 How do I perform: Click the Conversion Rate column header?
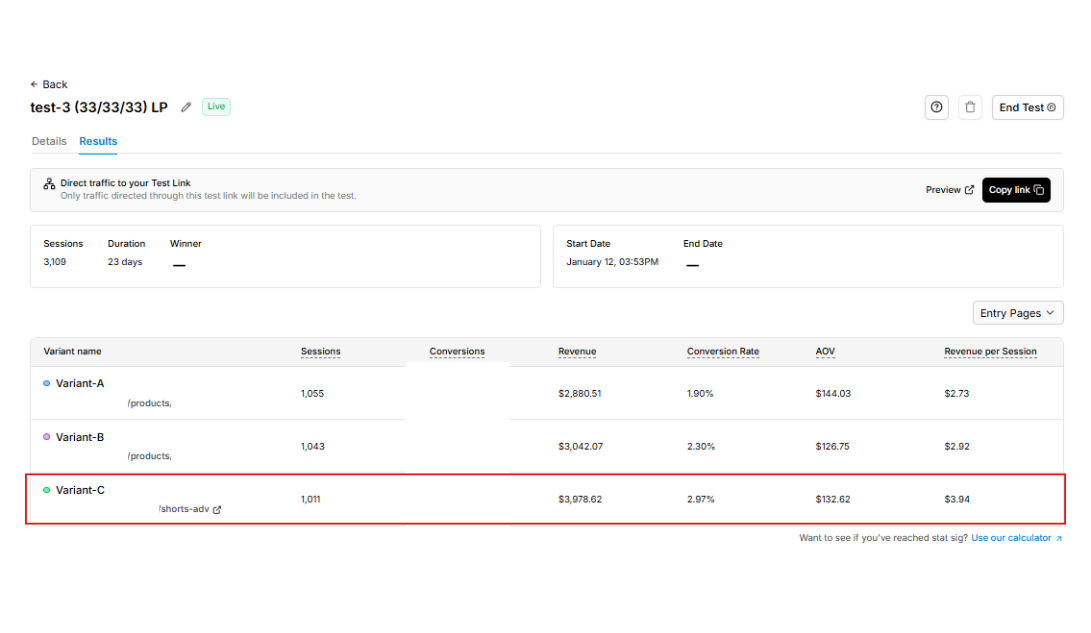[x=722, y=352]
